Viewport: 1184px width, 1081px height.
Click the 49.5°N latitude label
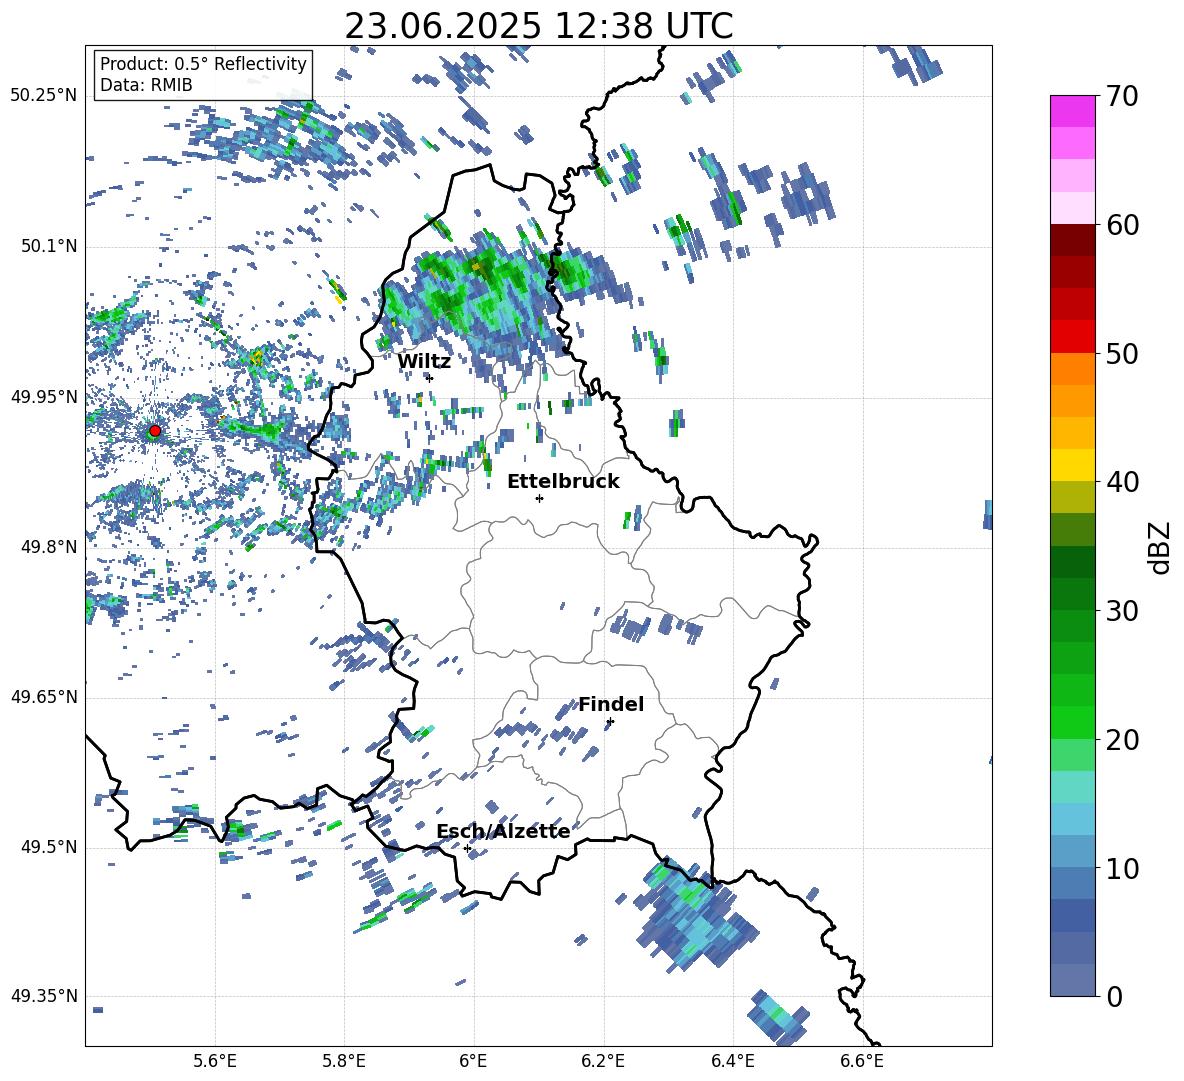(x=48, y=847)
